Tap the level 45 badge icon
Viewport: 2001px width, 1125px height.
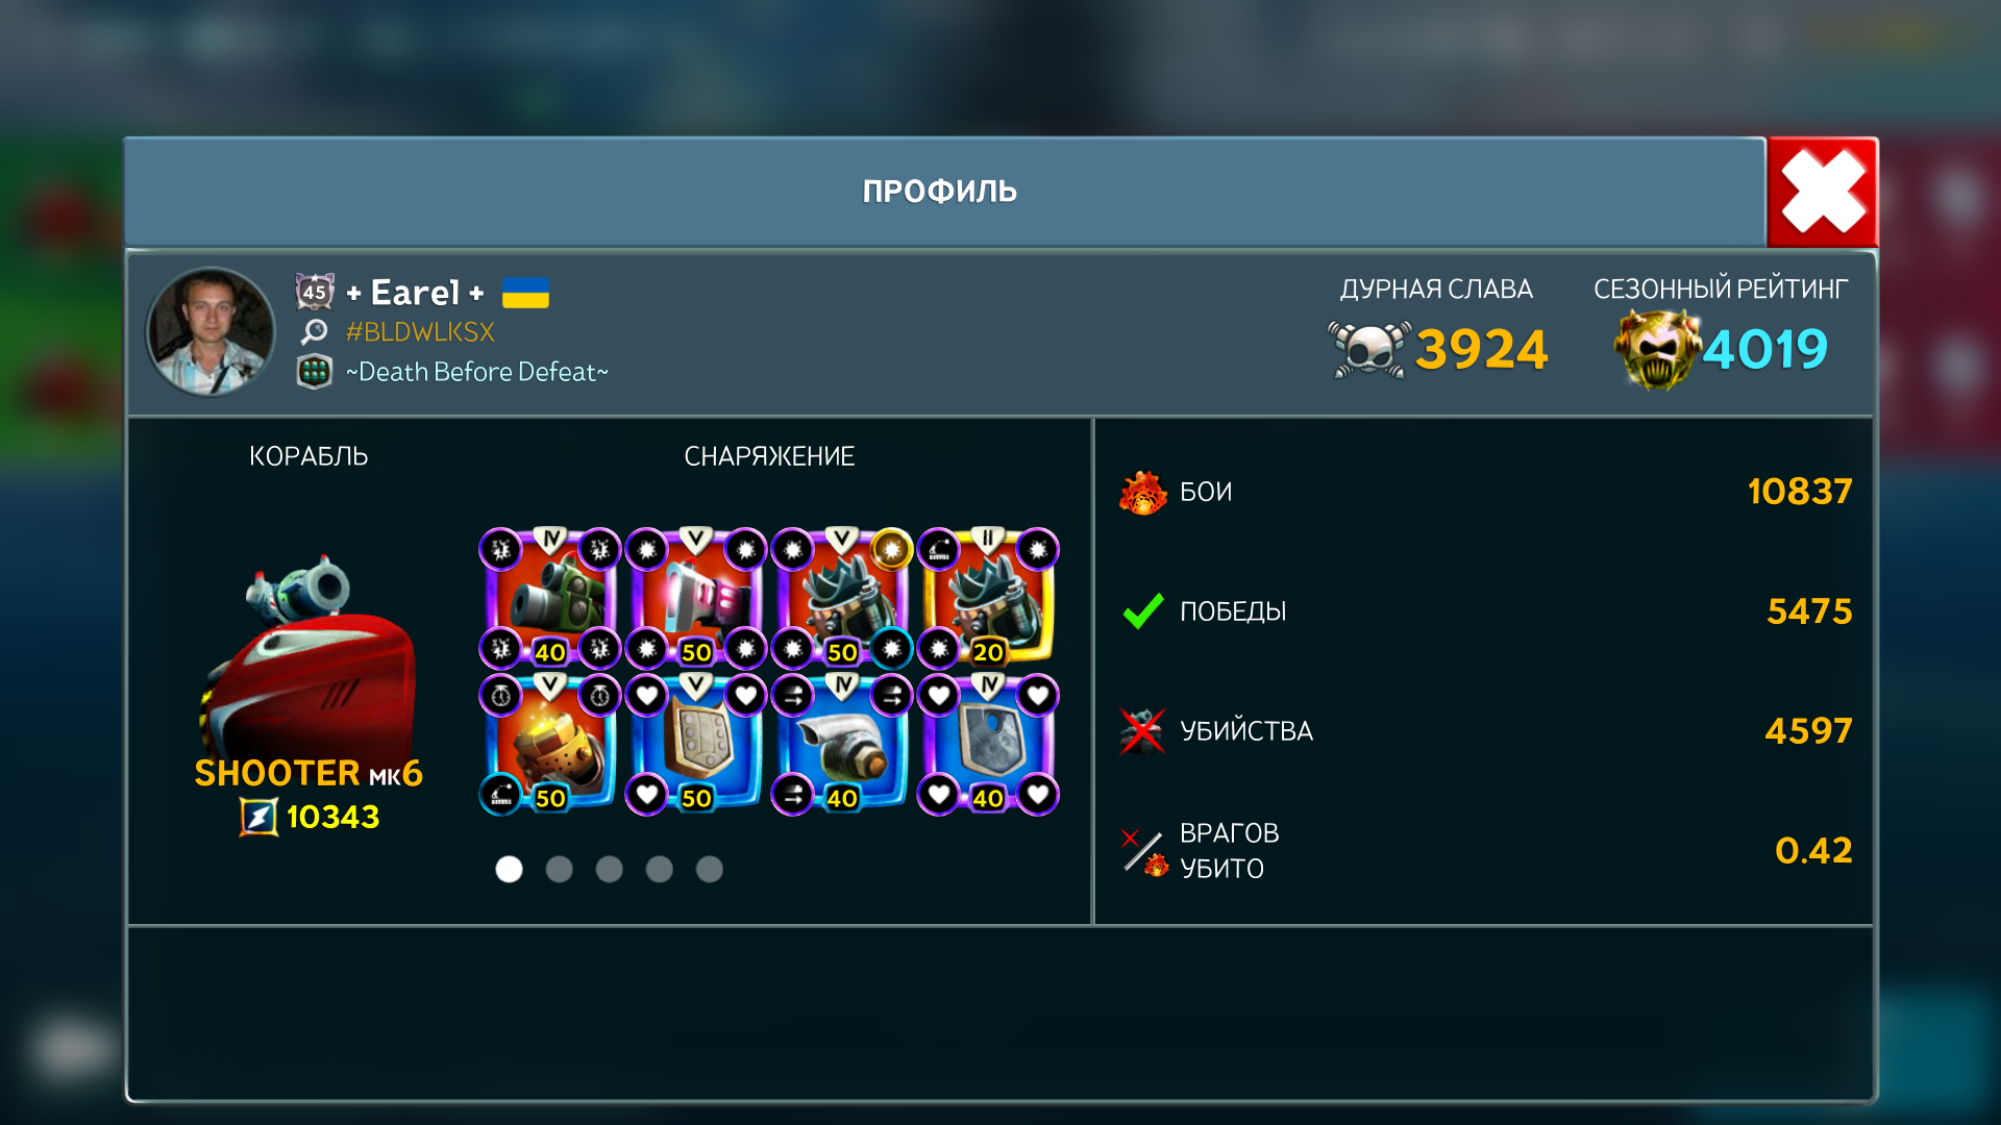pyautogui.click(x=314, y=292)
